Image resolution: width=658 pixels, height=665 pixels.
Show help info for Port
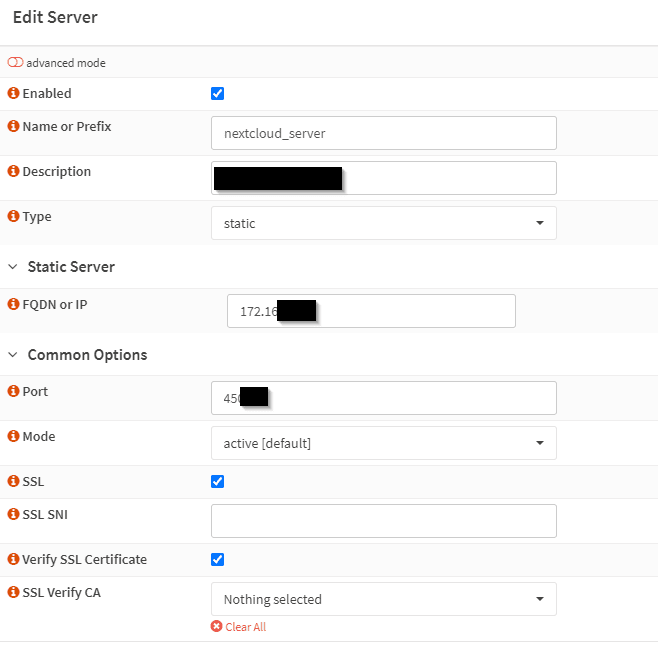pyautogui.click(x=14, y=391)
